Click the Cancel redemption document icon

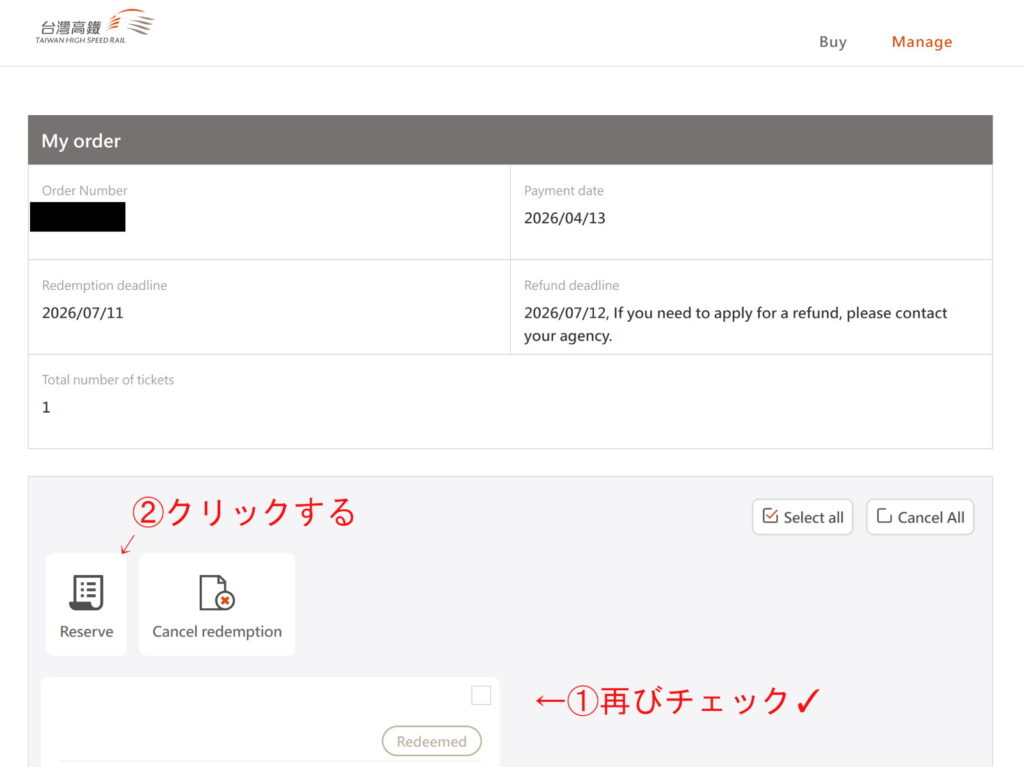pyautogui.click(x=216, y=593)
